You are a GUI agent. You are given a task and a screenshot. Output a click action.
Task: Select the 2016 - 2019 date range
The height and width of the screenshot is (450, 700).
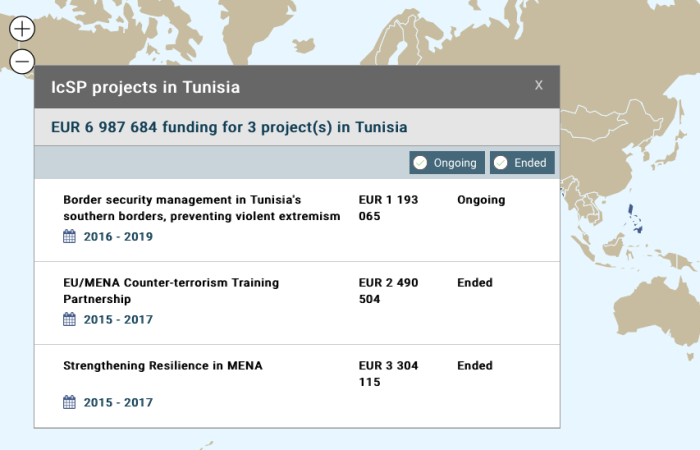pos(118,237)
